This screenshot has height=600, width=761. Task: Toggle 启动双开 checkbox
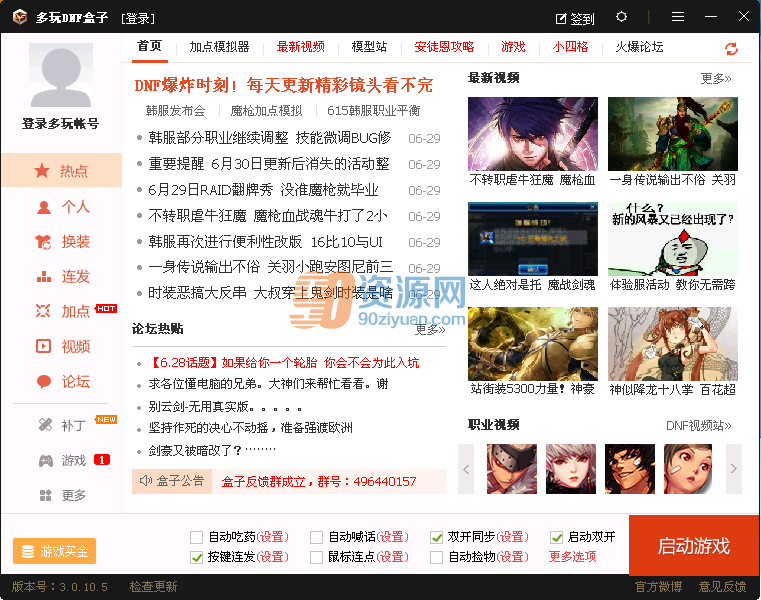[x=556, y=537]
